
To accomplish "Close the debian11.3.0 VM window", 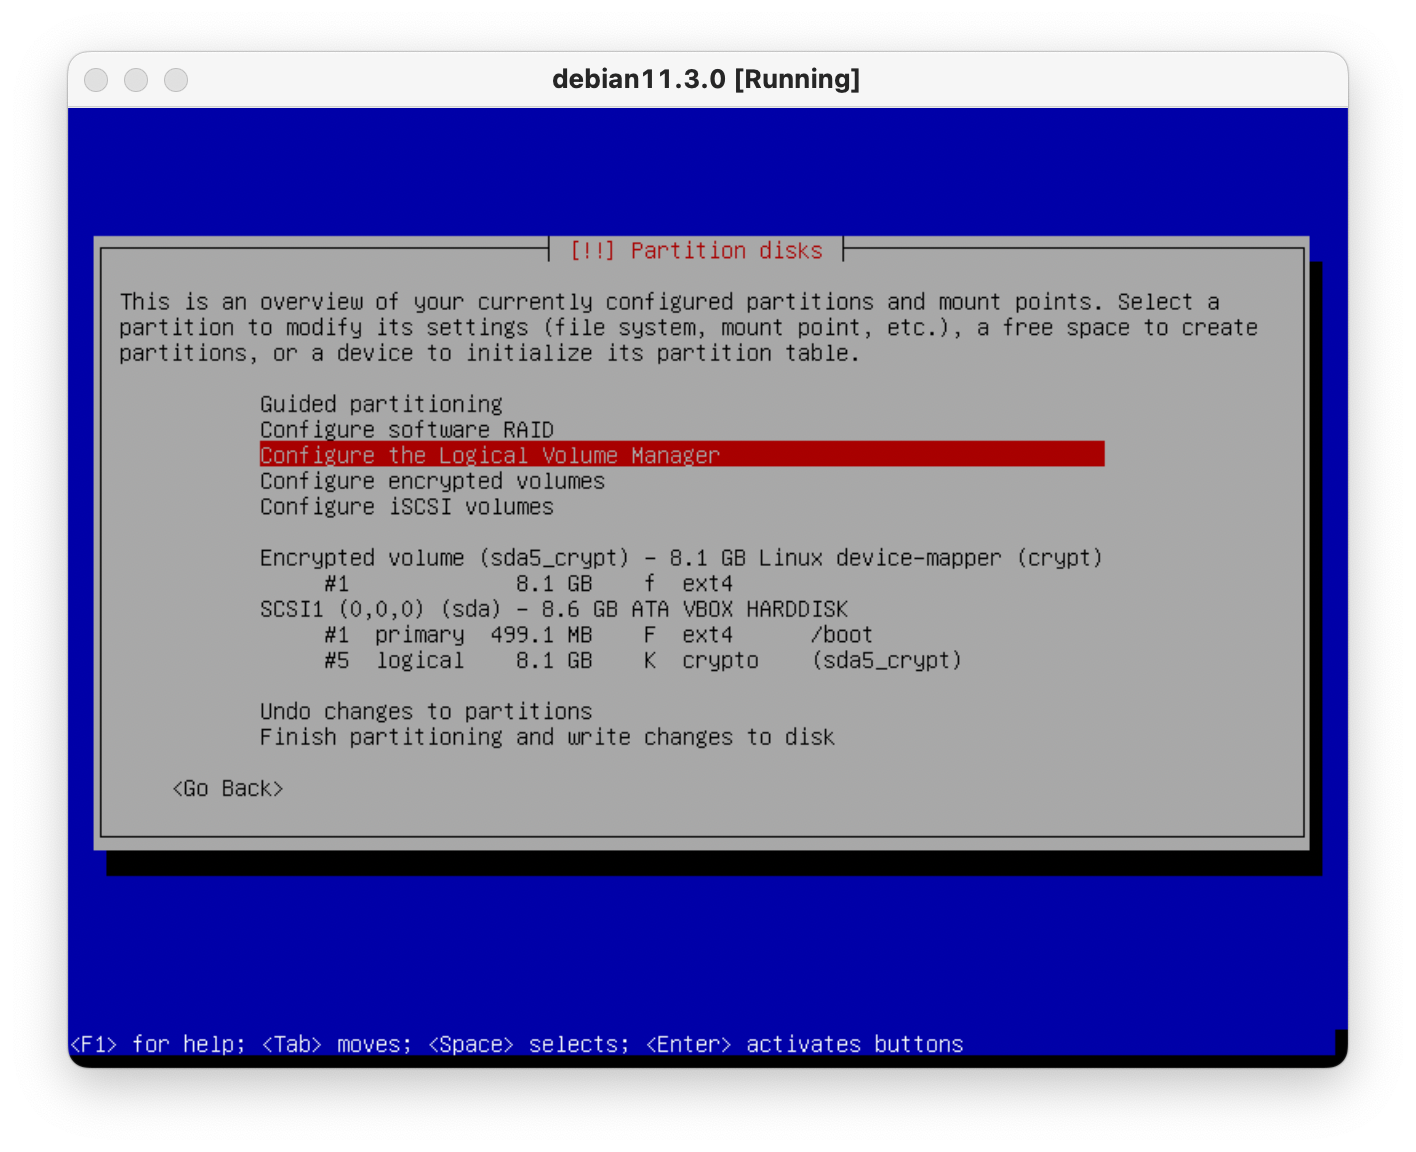I will coord(96,80).
